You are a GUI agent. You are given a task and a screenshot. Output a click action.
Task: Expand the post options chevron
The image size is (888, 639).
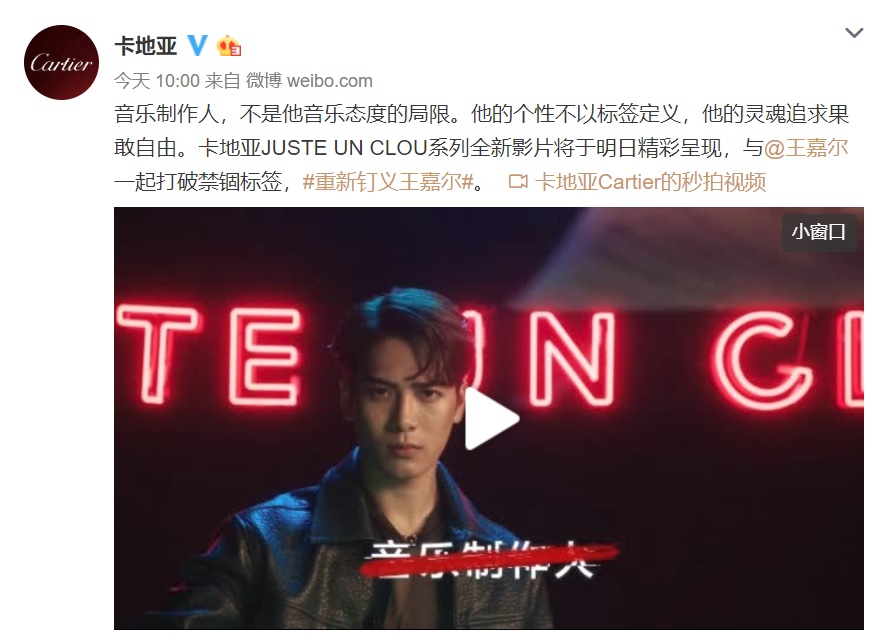coord(854,33)
